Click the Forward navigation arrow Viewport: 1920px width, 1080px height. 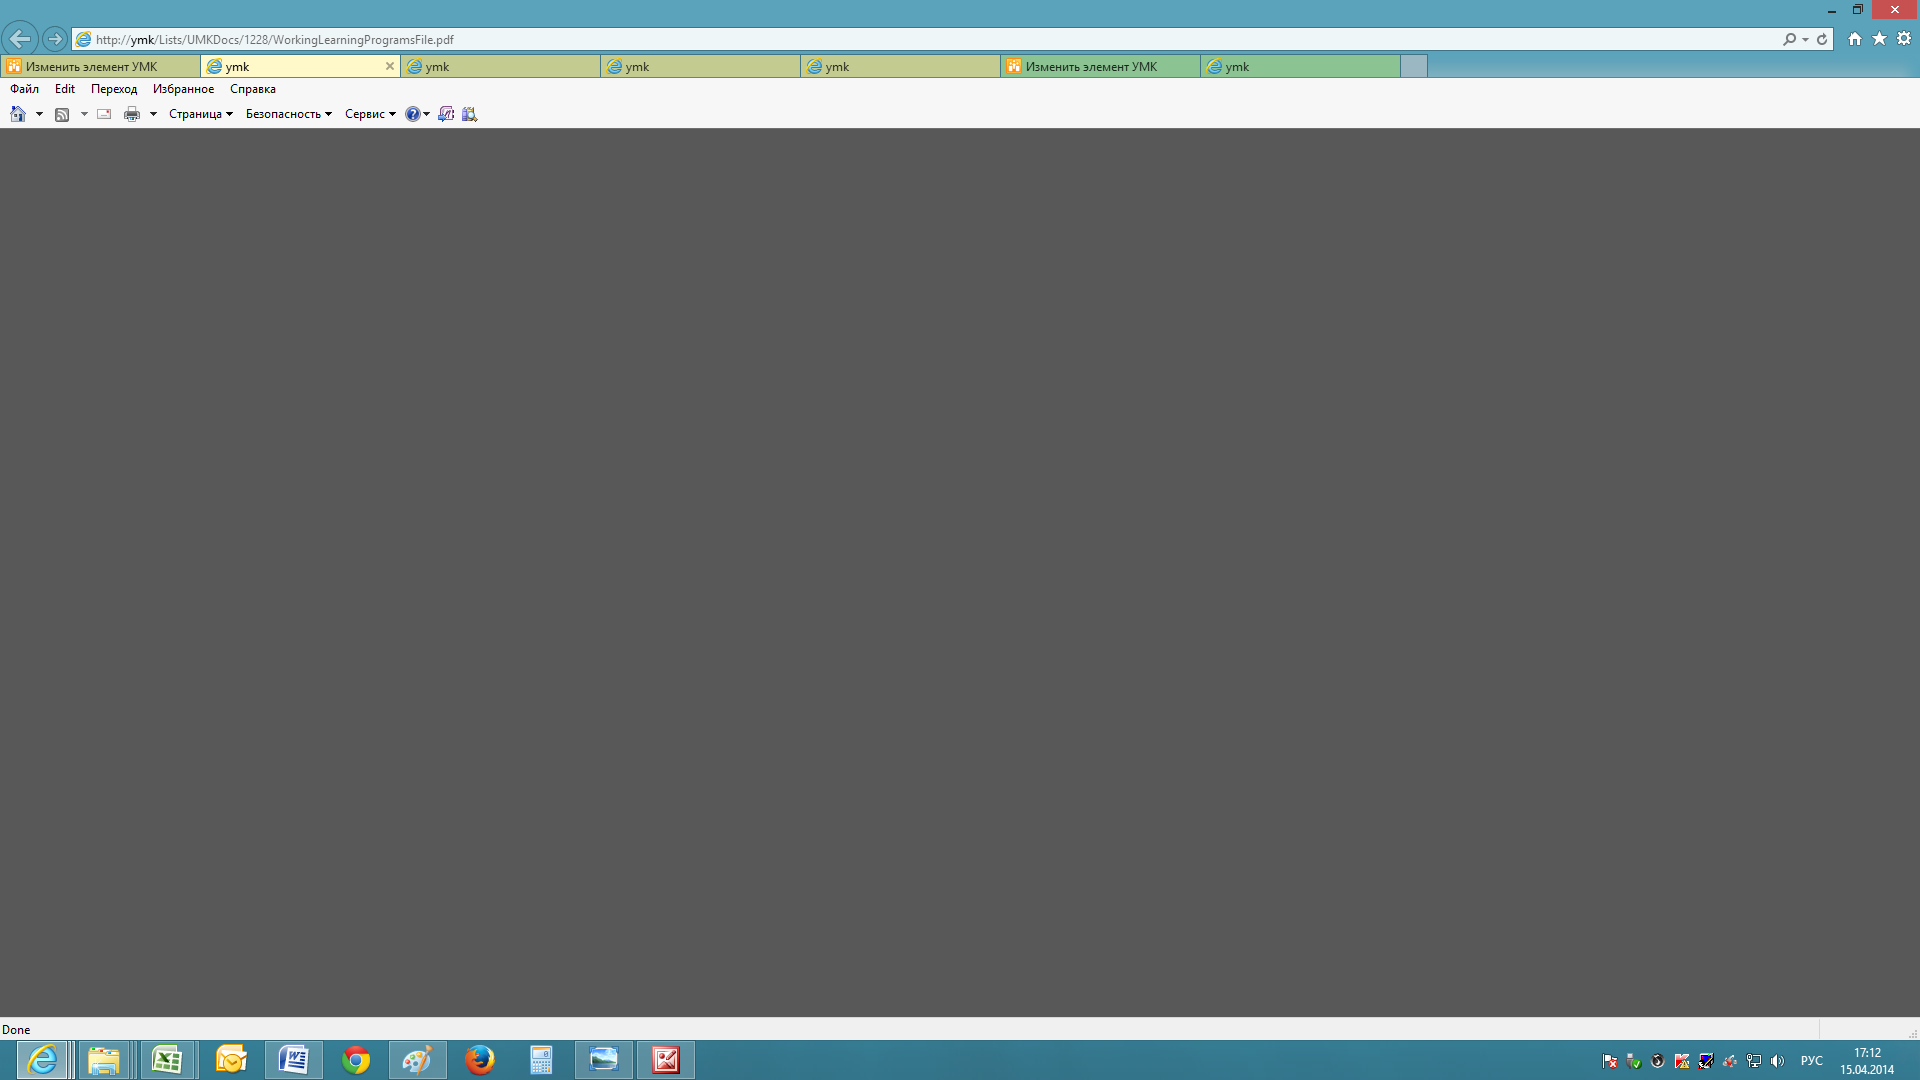click(x=55, y=39)
